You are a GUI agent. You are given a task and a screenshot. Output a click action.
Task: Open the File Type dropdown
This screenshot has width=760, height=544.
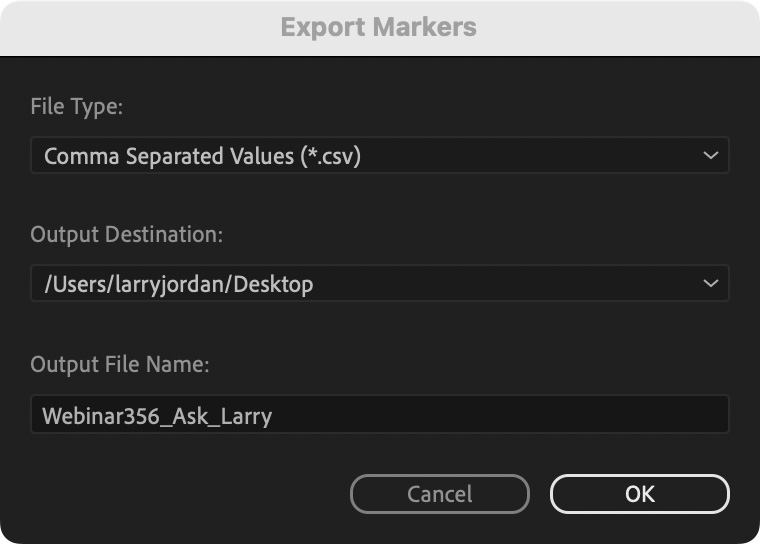[x=380, y=156]
